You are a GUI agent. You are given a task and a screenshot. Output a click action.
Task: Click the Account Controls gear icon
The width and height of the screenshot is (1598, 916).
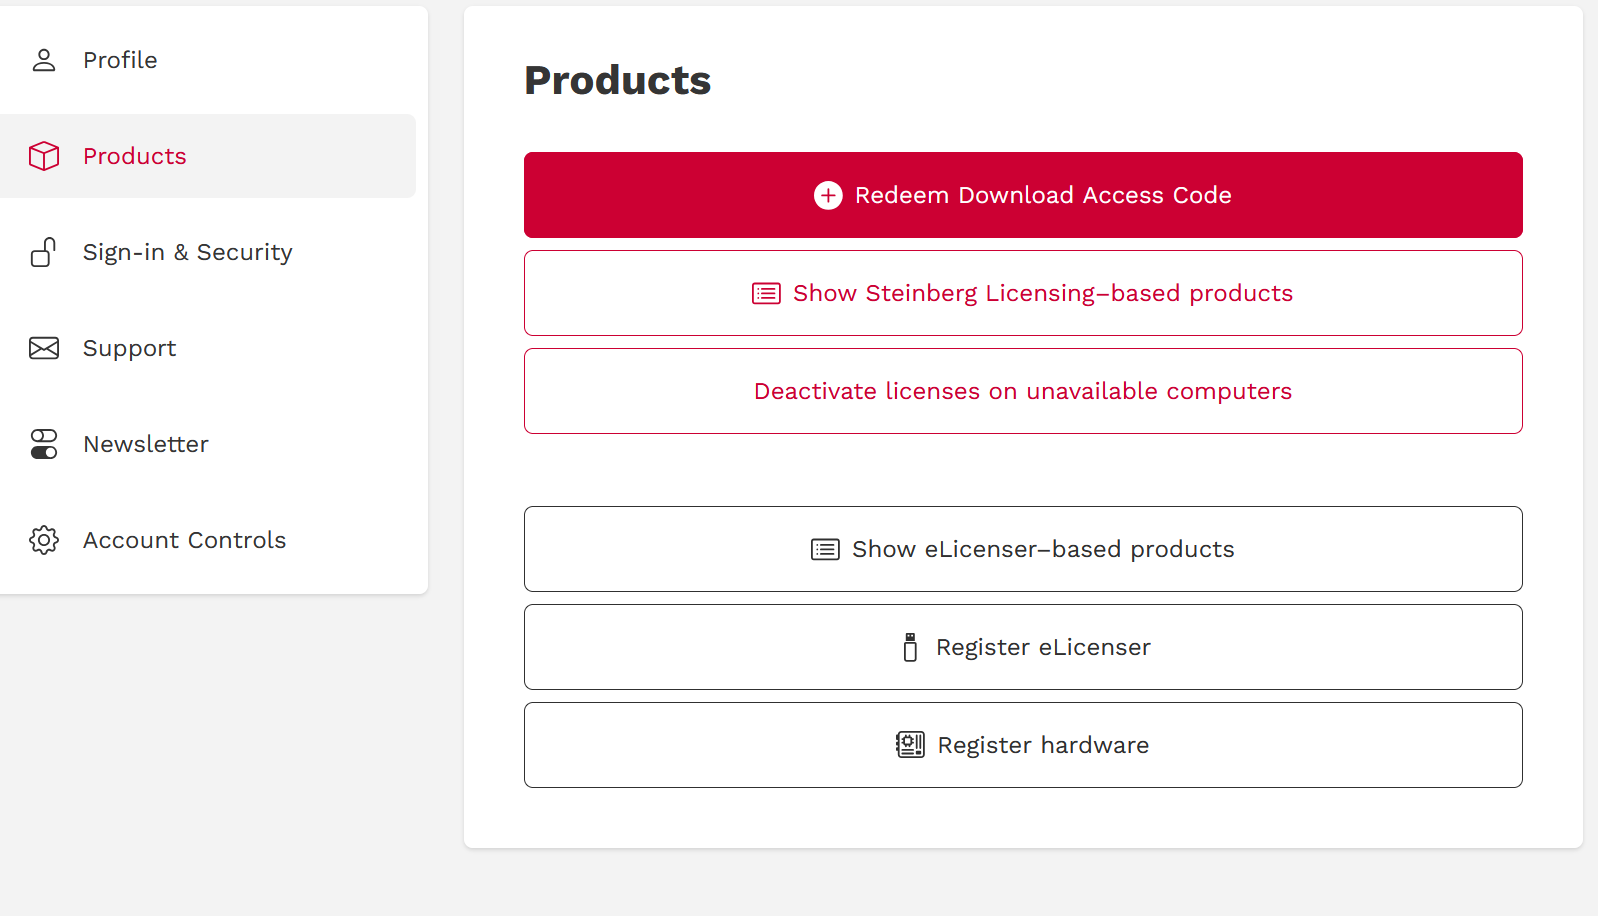[x=44, y=540]
